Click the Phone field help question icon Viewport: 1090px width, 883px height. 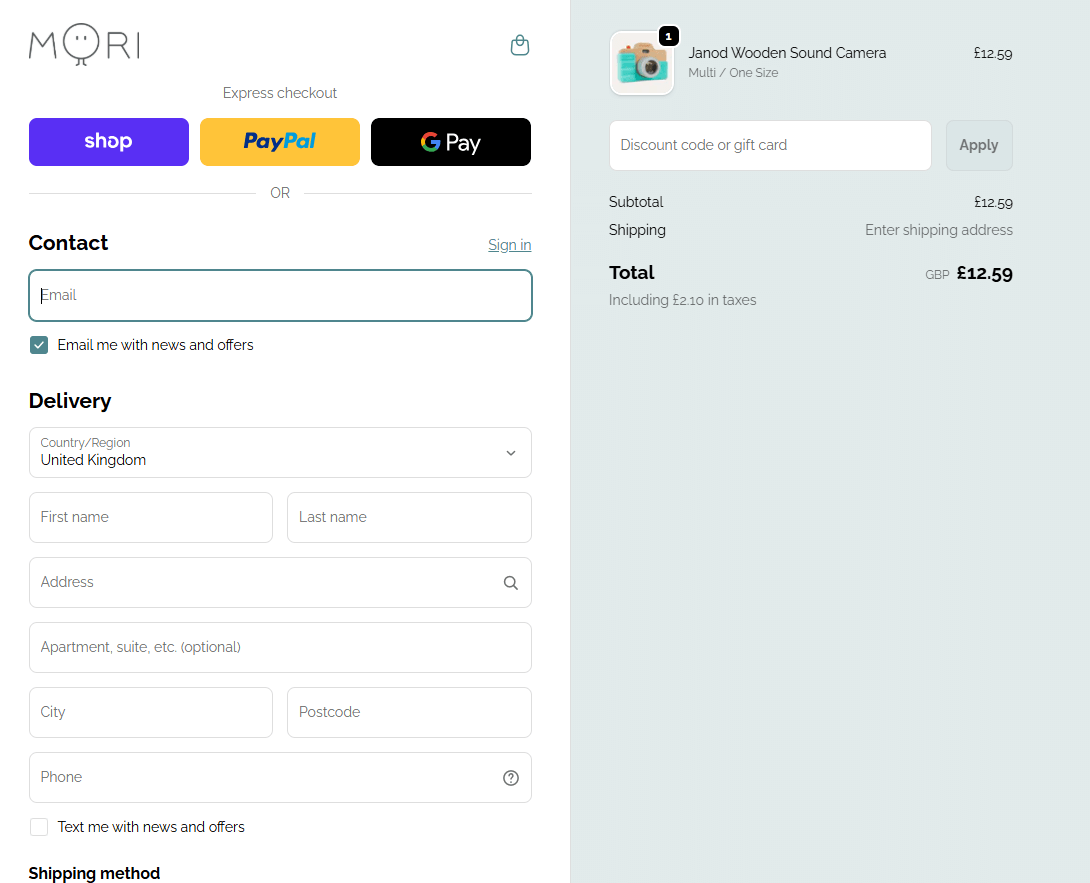(x=510, y=778)
